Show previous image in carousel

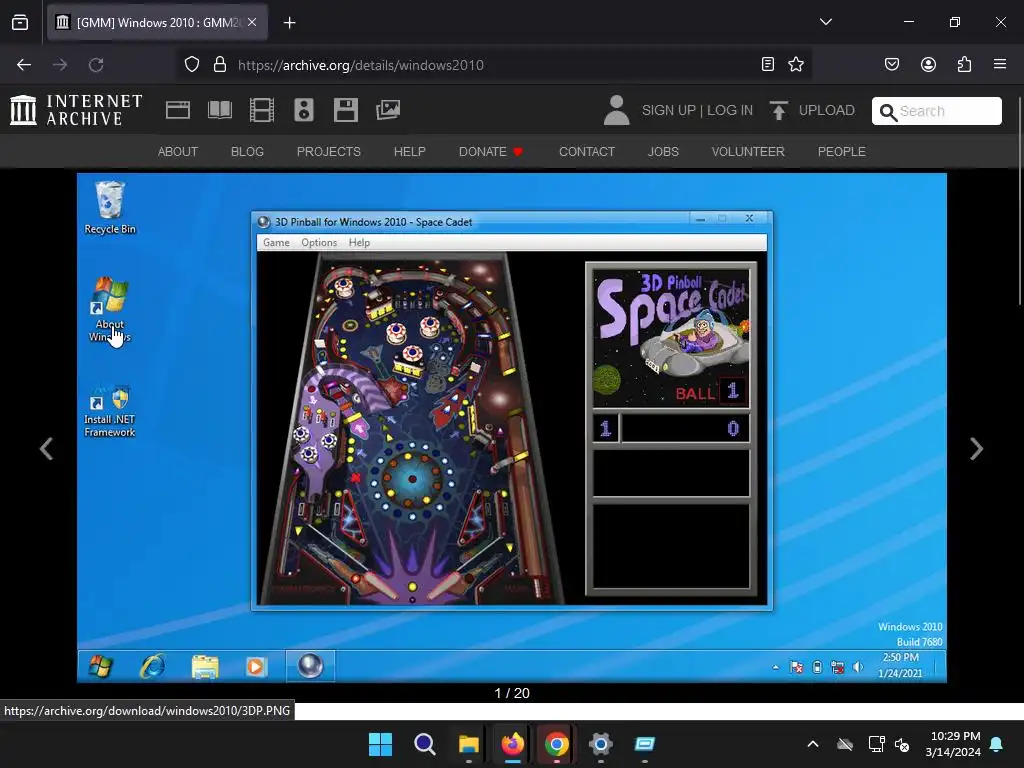(46, 449)
